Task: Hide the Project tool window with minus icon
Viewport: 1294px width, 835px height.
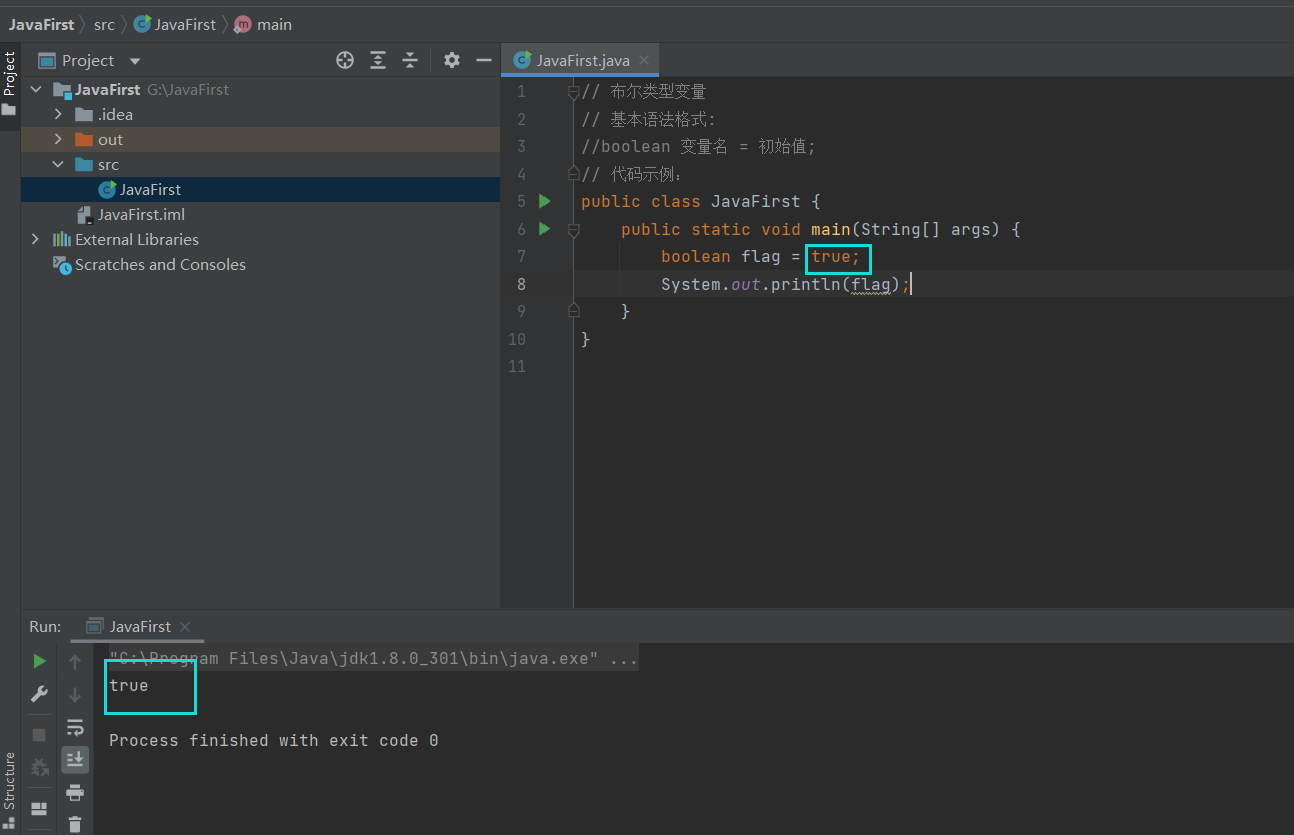Action: [x=484, y=60]
